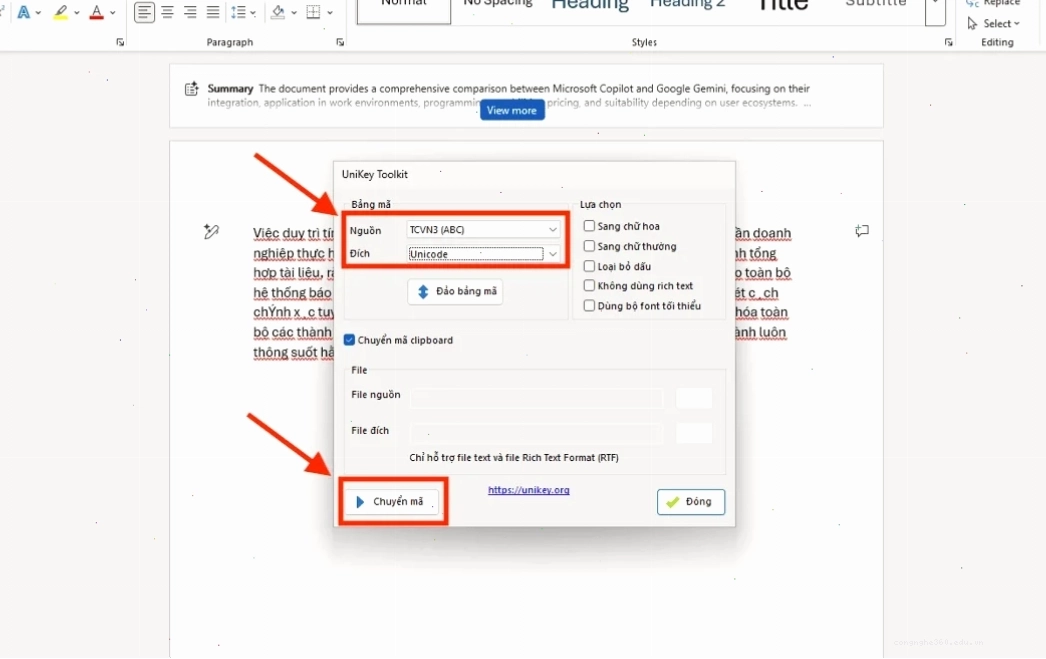The width and height of the screenshot is (1046, 659).
Task: Expand the Styles gallery
Action: (x=935, y=12)
